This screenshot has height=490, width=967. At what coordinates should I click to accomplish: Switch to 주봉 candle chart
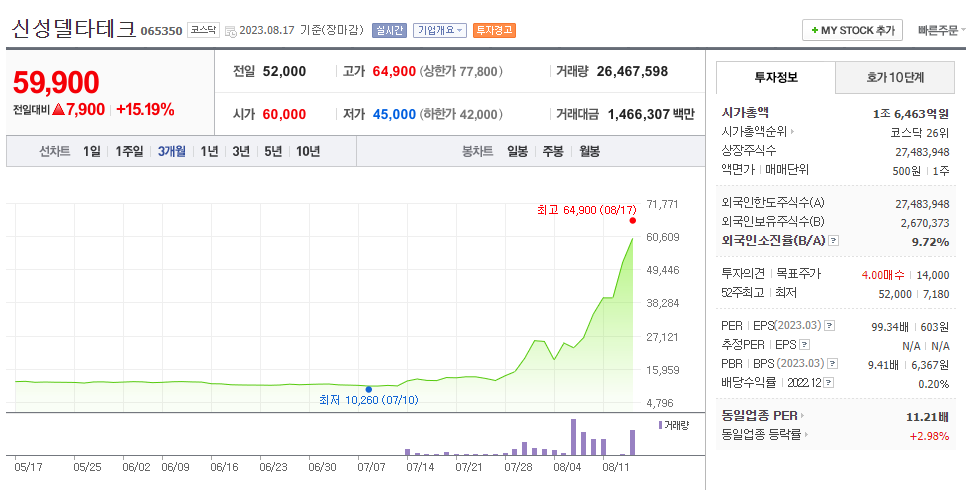(x=553, y=152)
